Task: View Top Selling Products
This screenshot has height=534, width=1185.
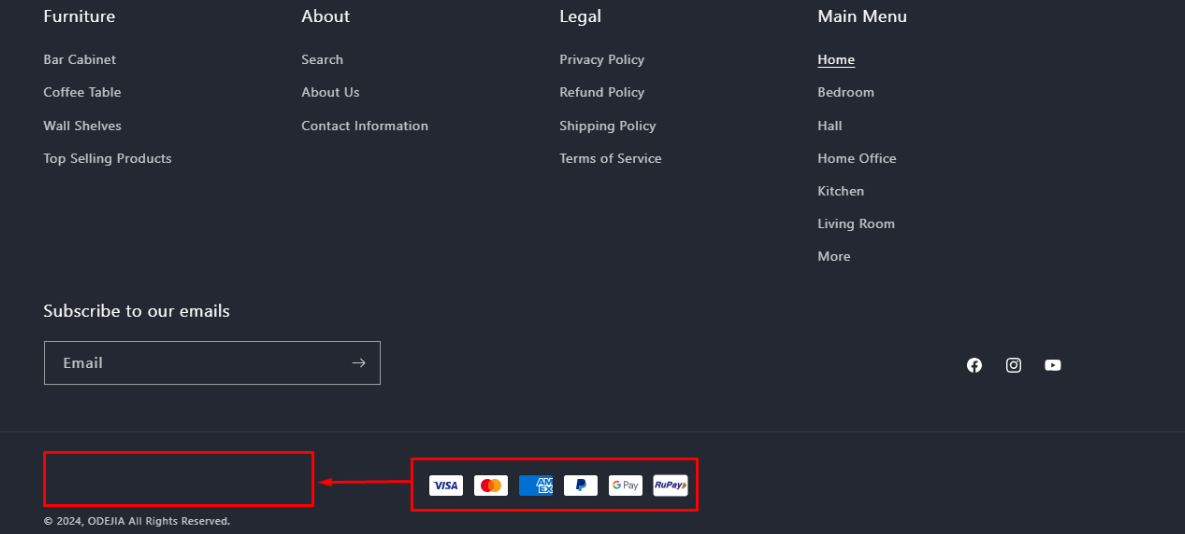Action: tap(107, 159)
